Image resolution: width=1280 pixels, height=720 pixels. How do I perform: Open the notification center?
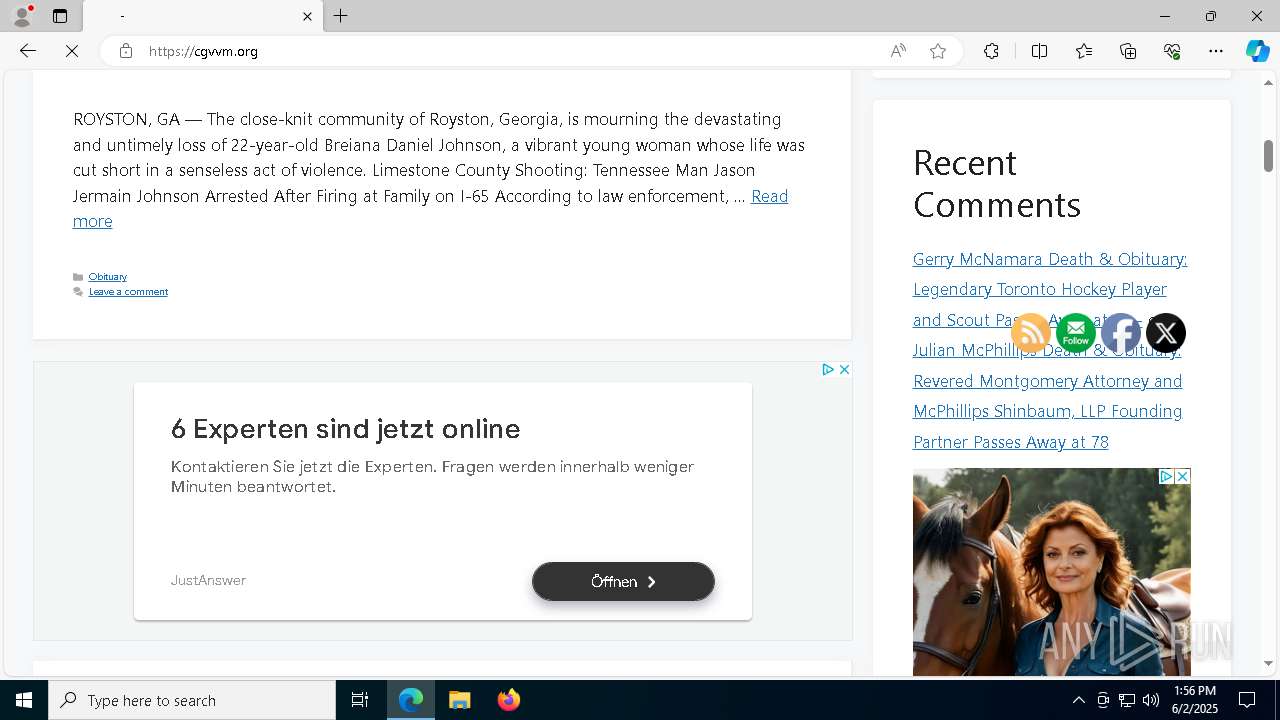(x=1247, y=700)
